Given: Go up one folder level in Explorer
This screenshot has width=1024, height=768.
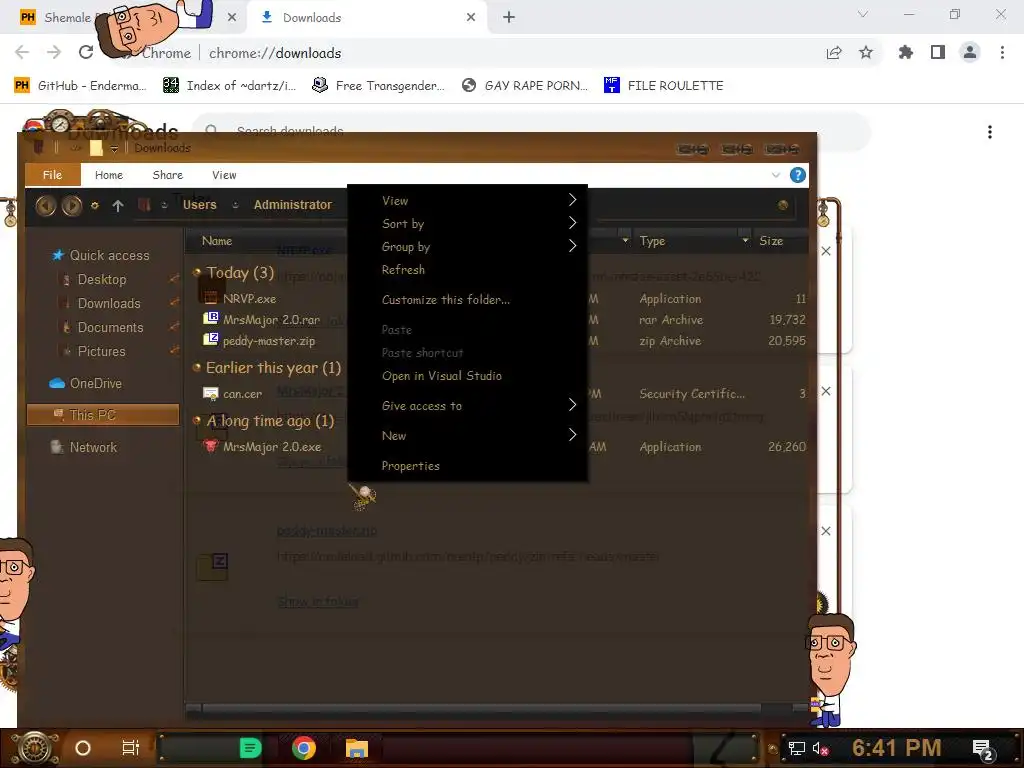Looking at the screenshot, I should tap(118, 206).
